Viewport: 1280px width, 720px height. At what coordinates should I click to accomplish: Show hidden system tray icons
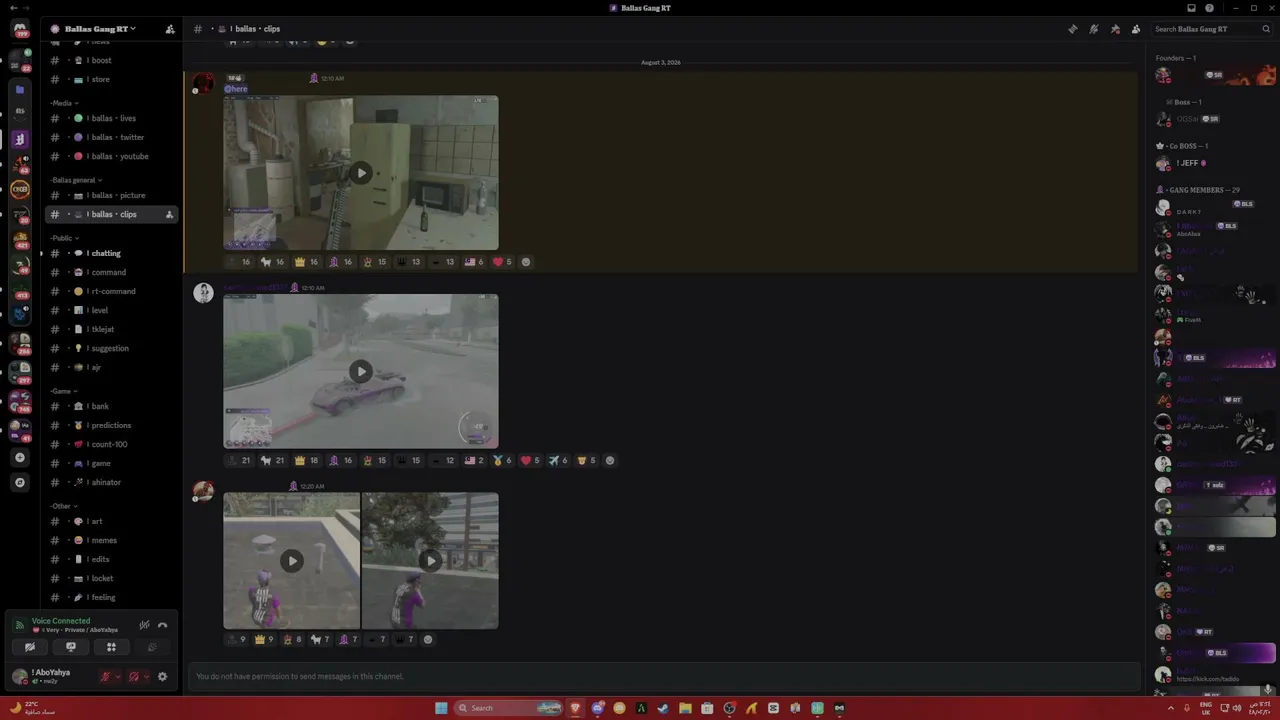[1171, 708]
